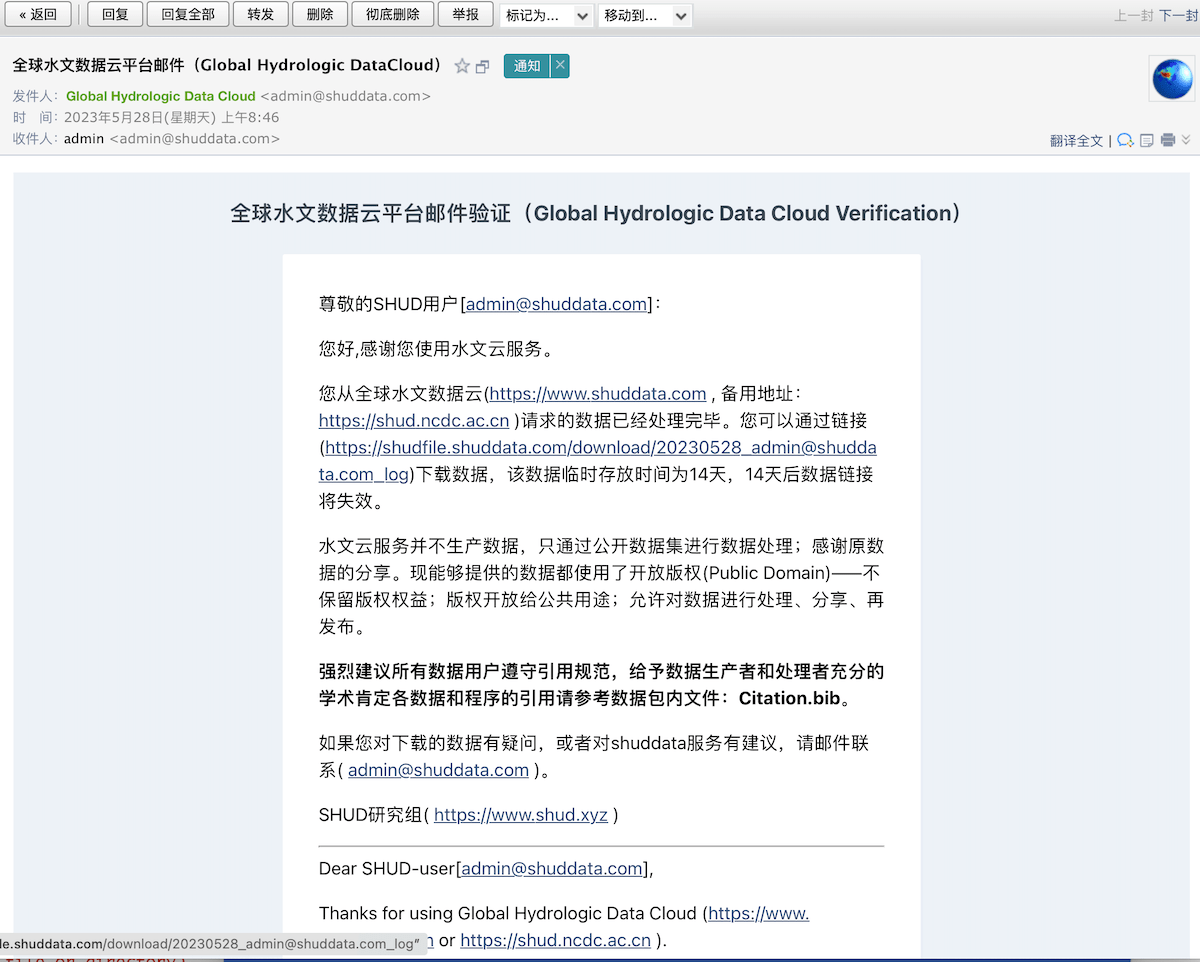
Task: Expand more options double-chevron icon
Action: point(1186,140)
